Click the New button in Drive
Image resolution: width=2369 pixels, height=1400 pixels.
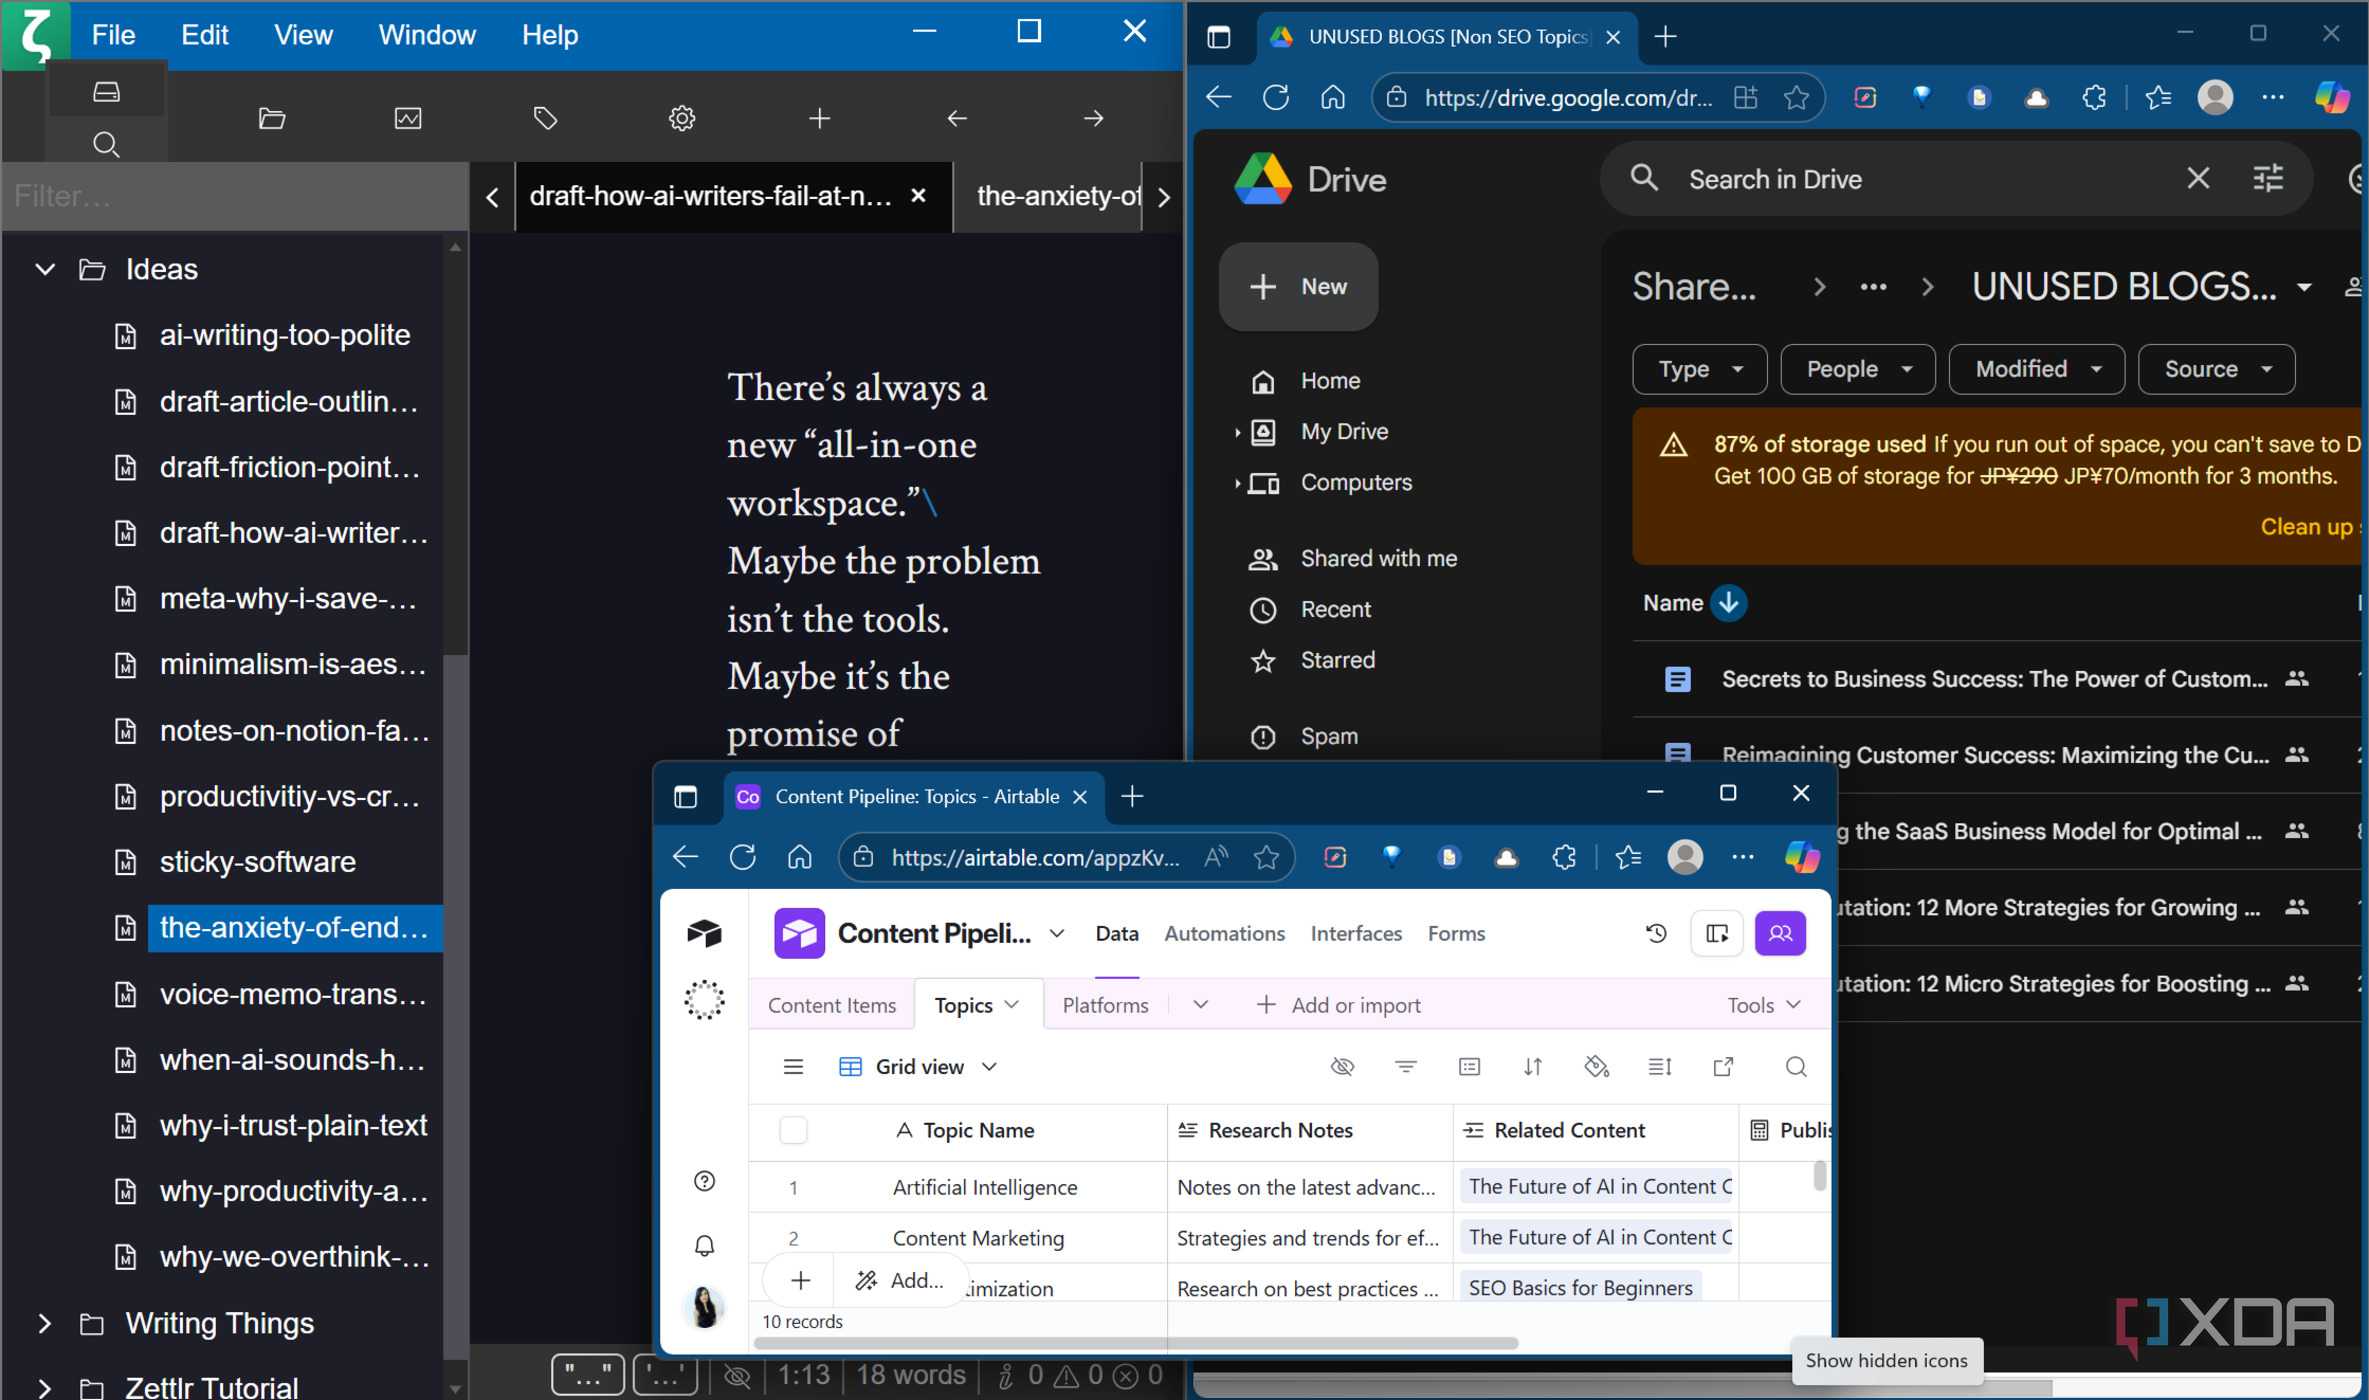pos(1298,287)
